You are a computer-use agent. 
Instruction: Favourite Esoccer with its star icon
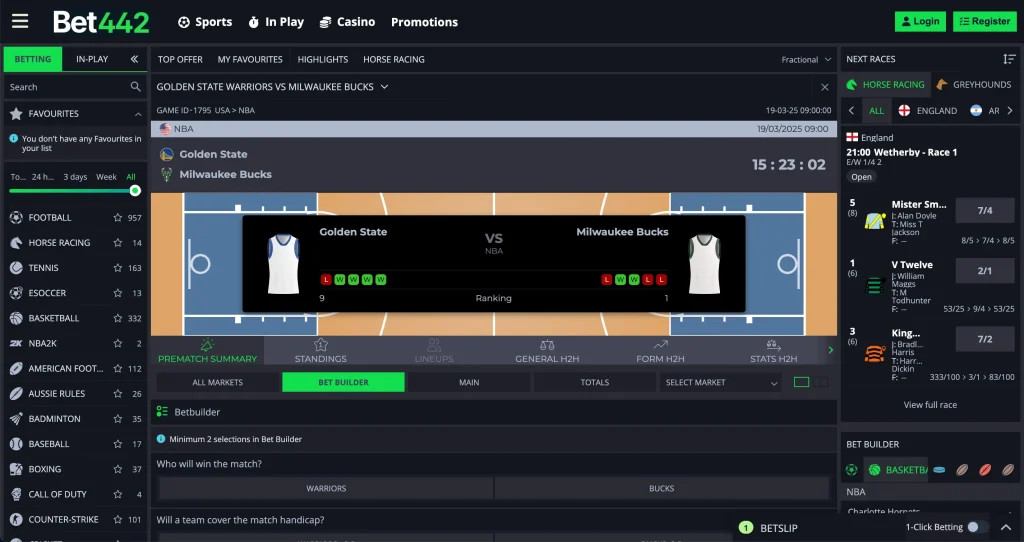(x=118, y=293)
